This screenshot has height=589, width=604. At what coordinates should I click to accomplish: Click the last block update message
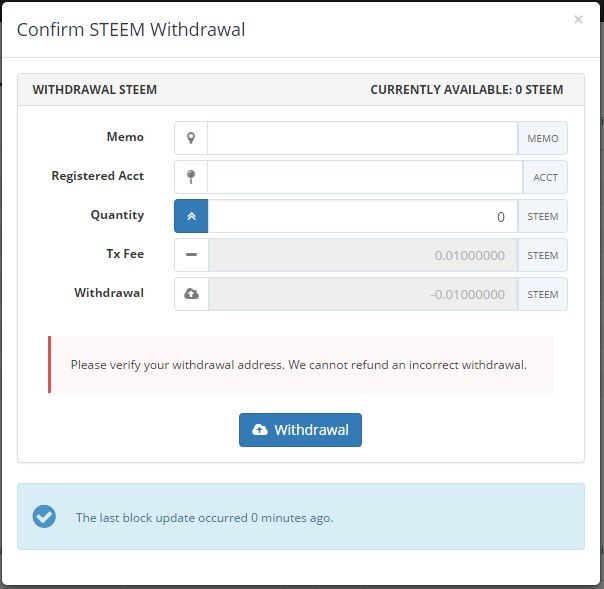coord(204,518)
